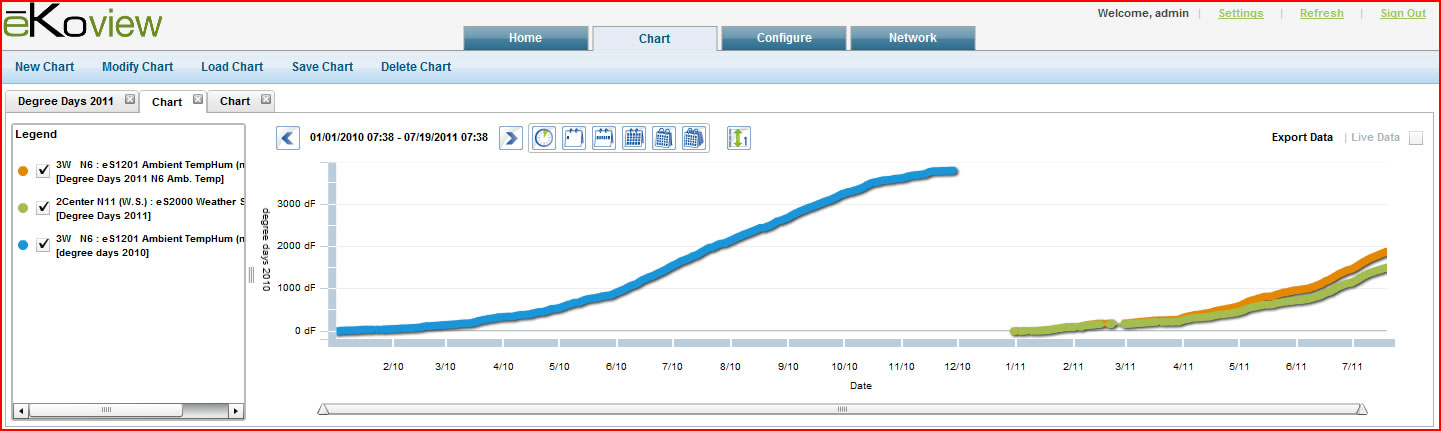The width and height of the screenshot is (1441, 431).
Task: Select the week calendar icon
Action: tap(604, 138)
